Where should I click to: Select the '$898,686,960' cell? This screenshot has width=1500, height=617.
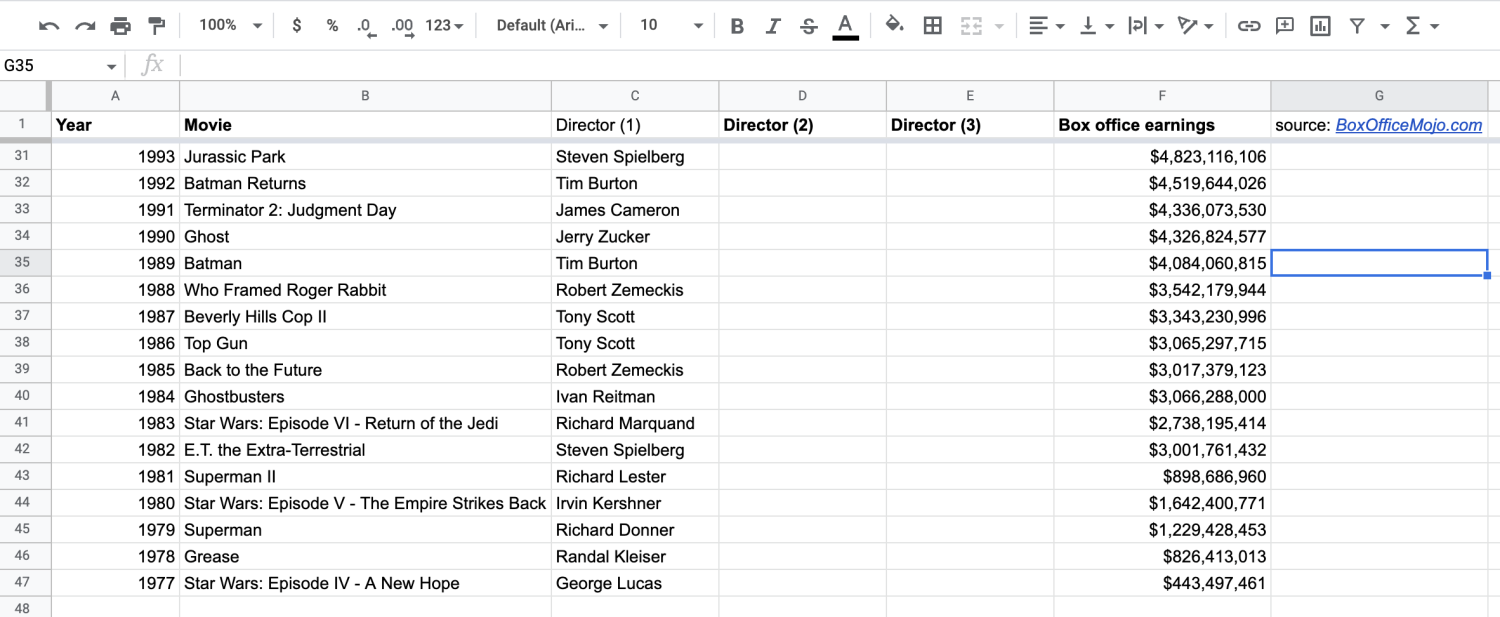[x=1162, y=477]
